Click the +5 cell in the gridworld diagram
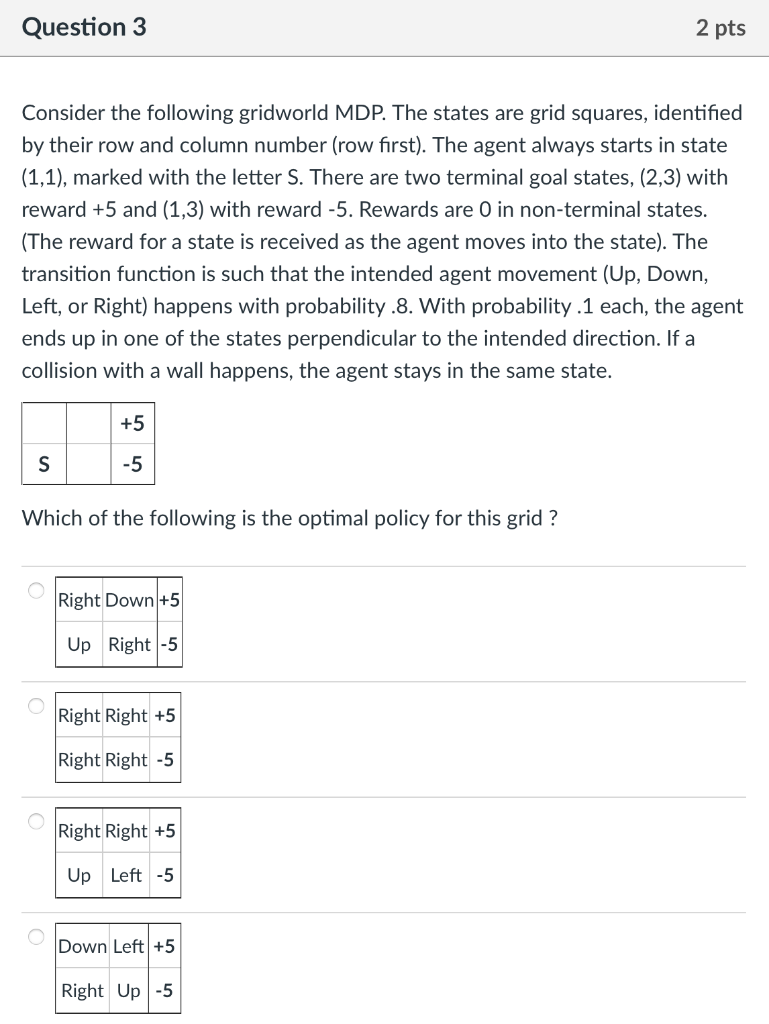 tap(132, 422)
